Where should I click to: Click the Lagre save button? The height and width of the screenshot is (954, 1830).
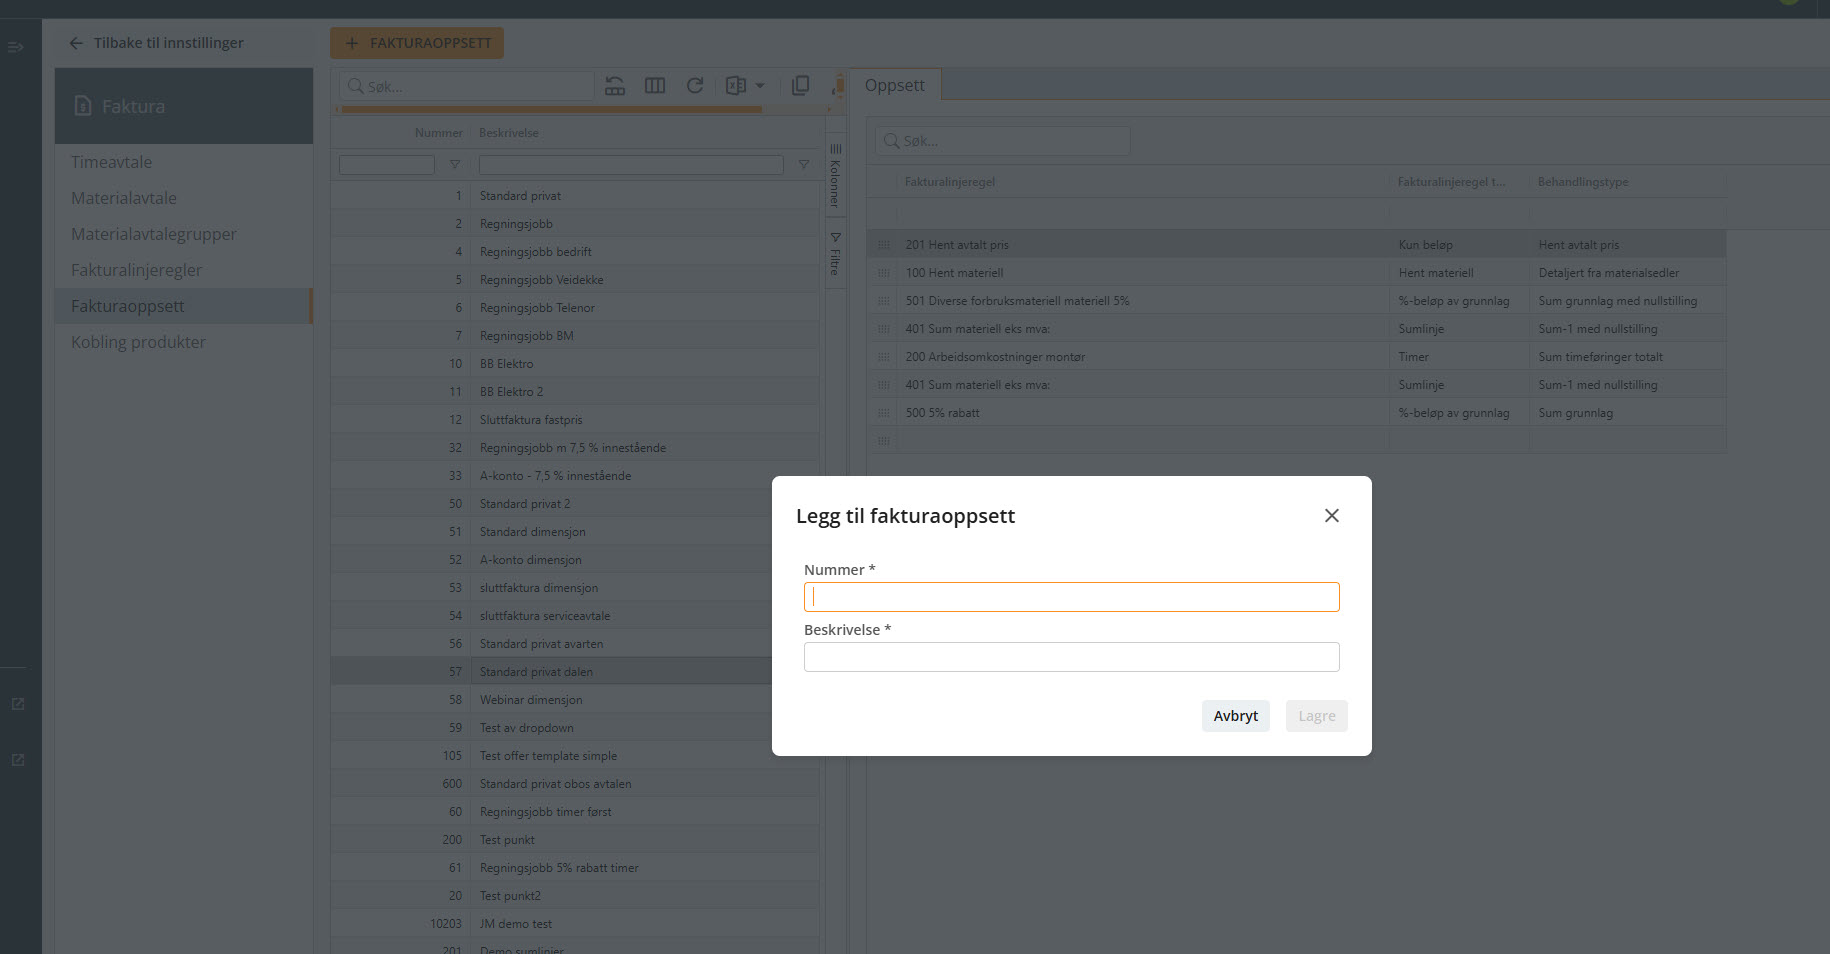click(x=1316, y=716)
